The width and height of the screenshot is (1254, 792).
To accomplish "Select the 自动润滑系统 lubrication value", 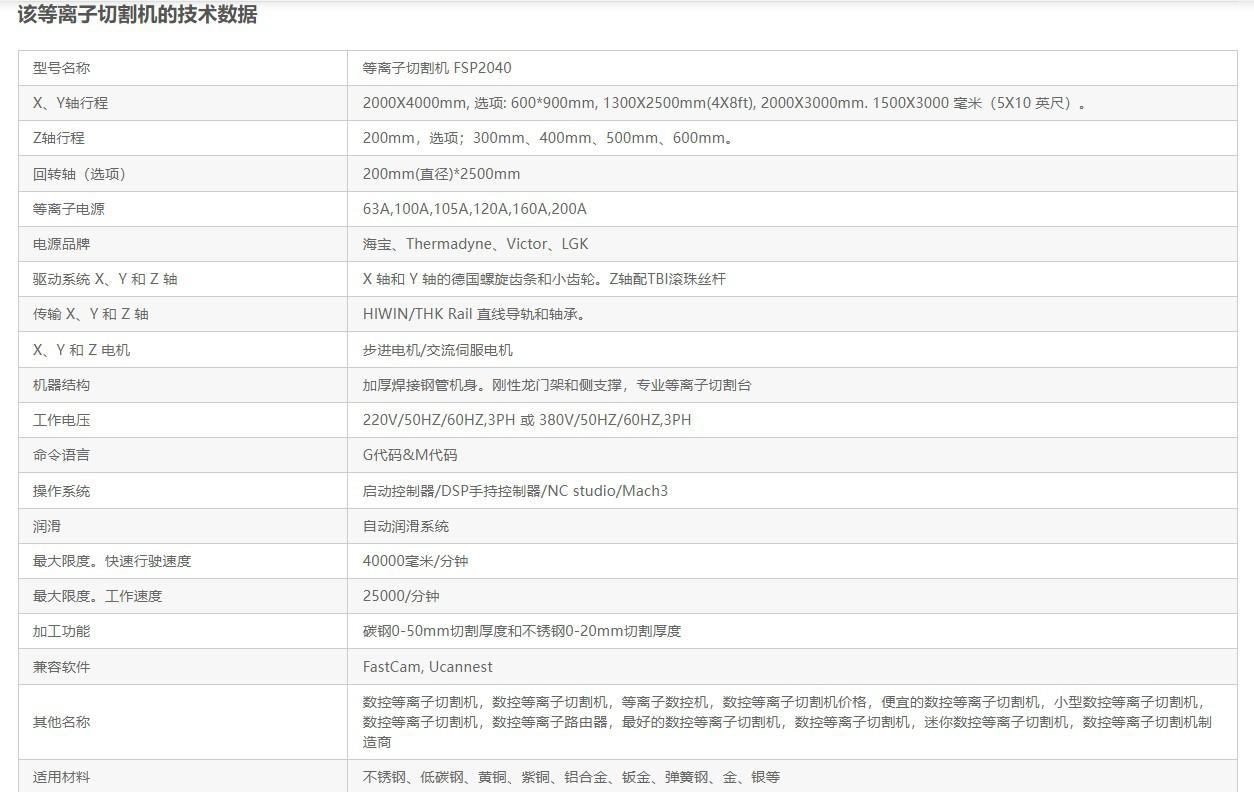I will 405,526.
